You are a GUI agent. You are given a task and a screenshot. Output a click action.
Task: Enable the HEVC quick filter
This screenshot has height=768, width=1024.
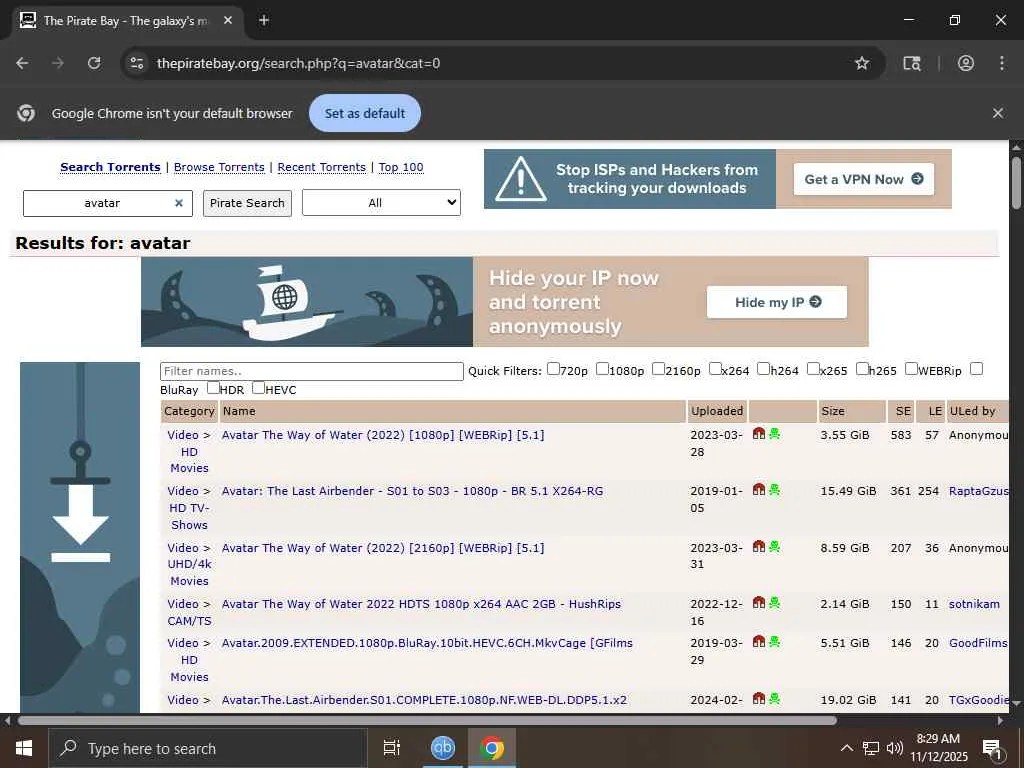click(259, 388)
